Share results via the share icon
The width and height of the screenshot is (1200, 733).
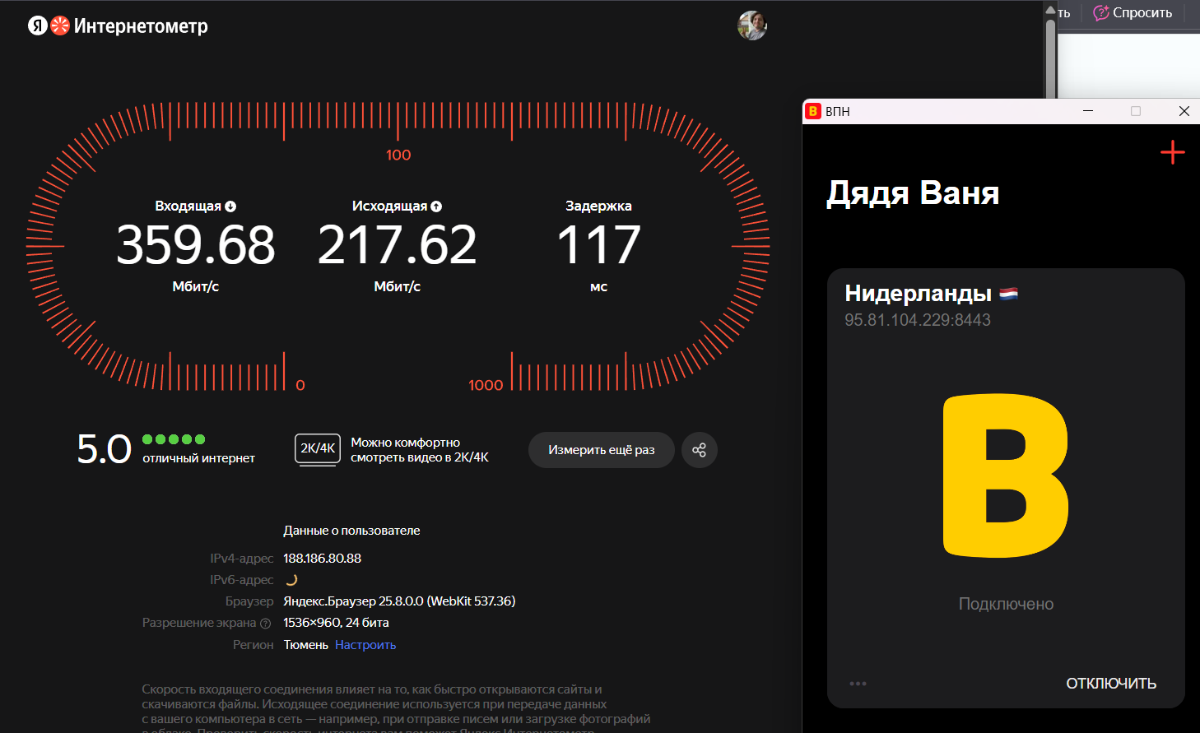click(700, 450)
